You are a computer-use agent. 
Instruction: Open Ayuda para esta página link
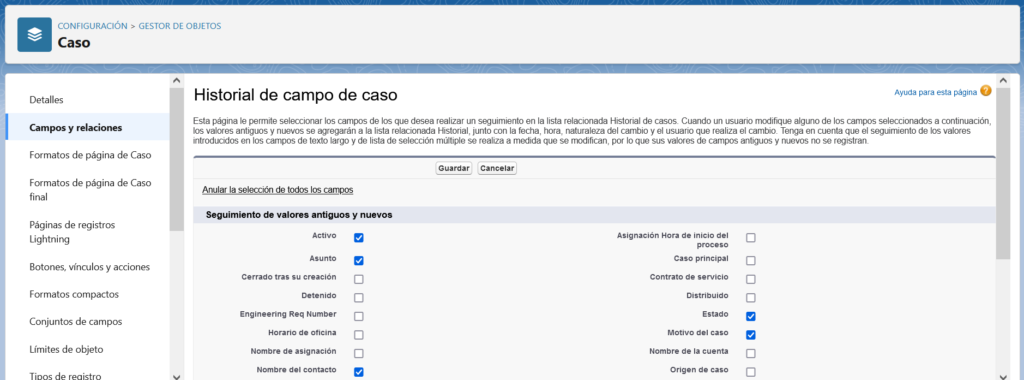(935, 93)
